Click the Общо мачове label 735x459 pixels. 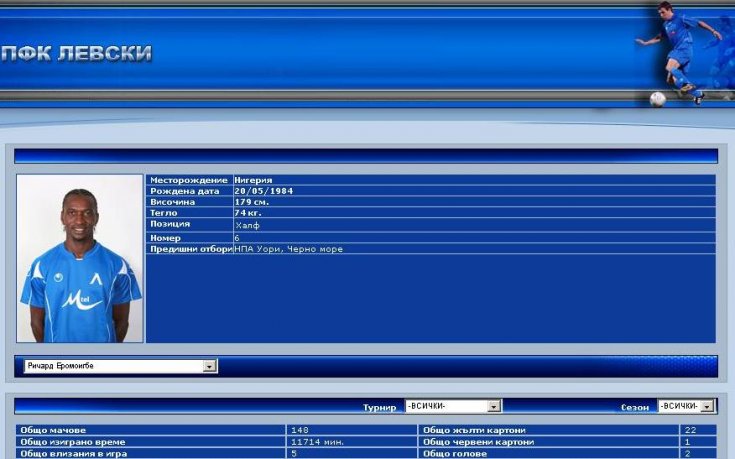coord(53,430)
